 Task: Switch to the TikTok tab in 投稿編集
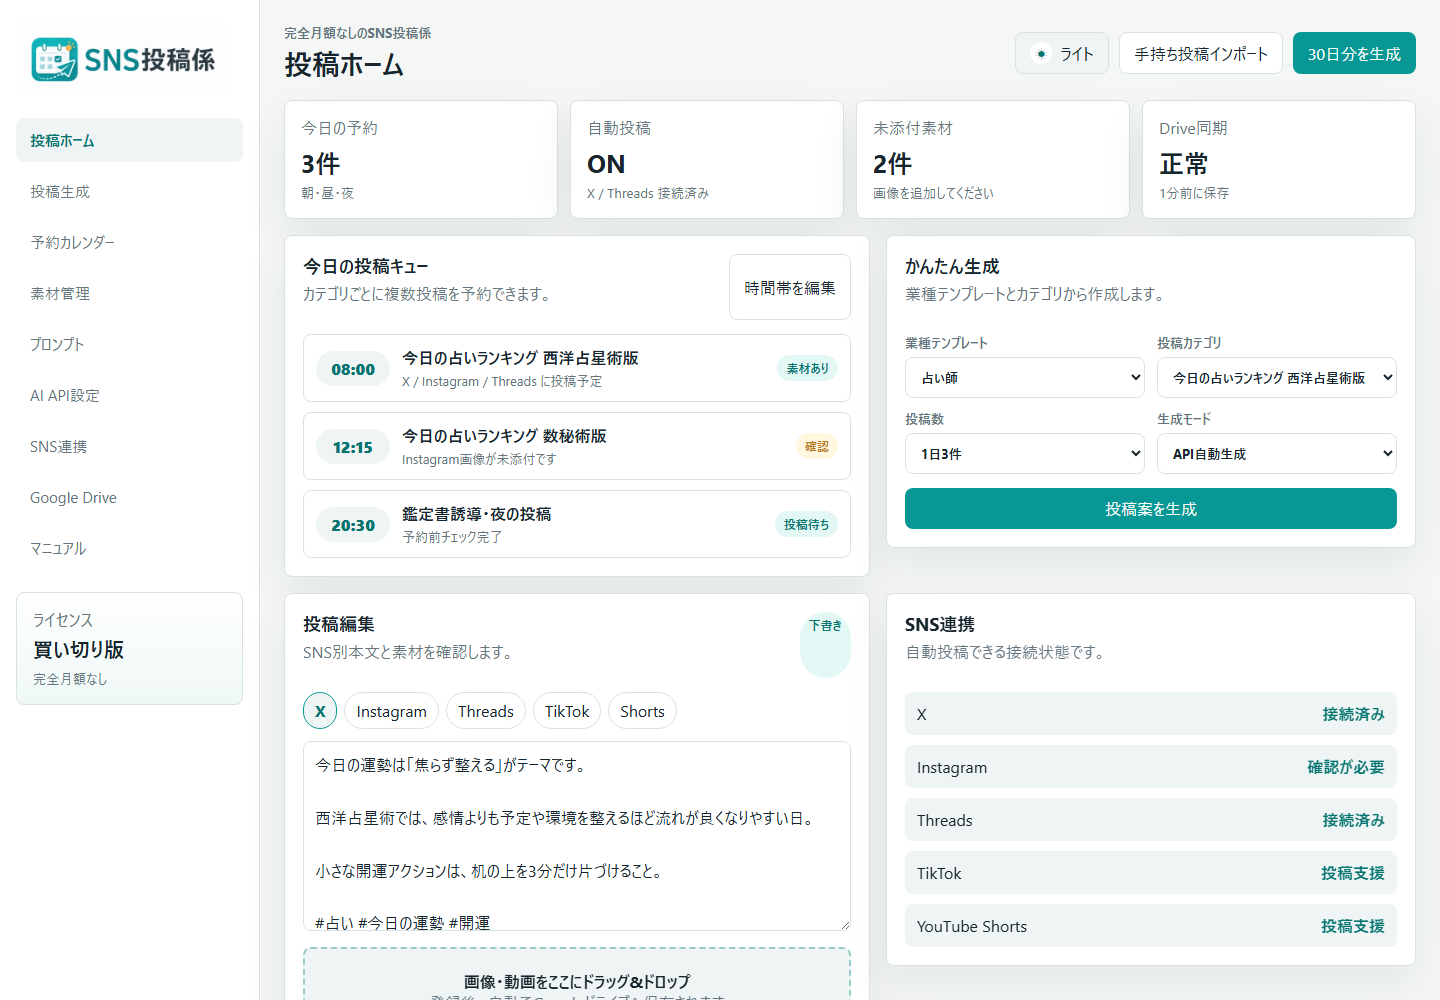(567, 711)
